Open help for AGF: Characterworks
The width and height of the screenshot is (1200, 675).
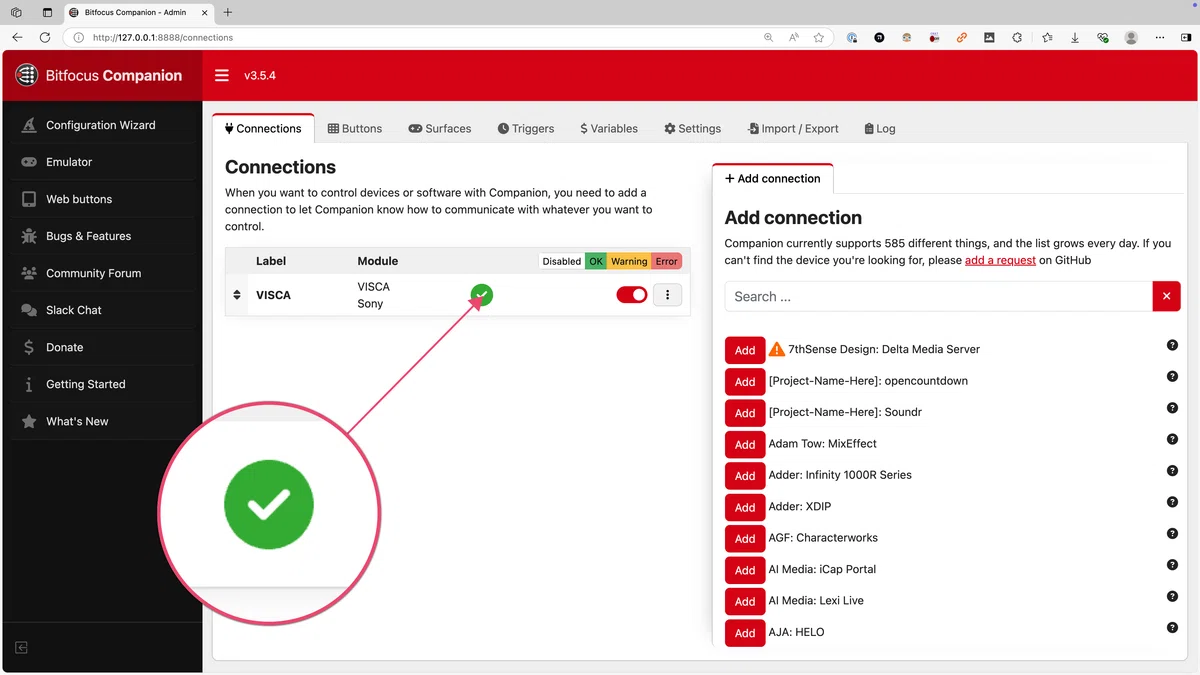pyautogui.click(x=1172, y=534)
